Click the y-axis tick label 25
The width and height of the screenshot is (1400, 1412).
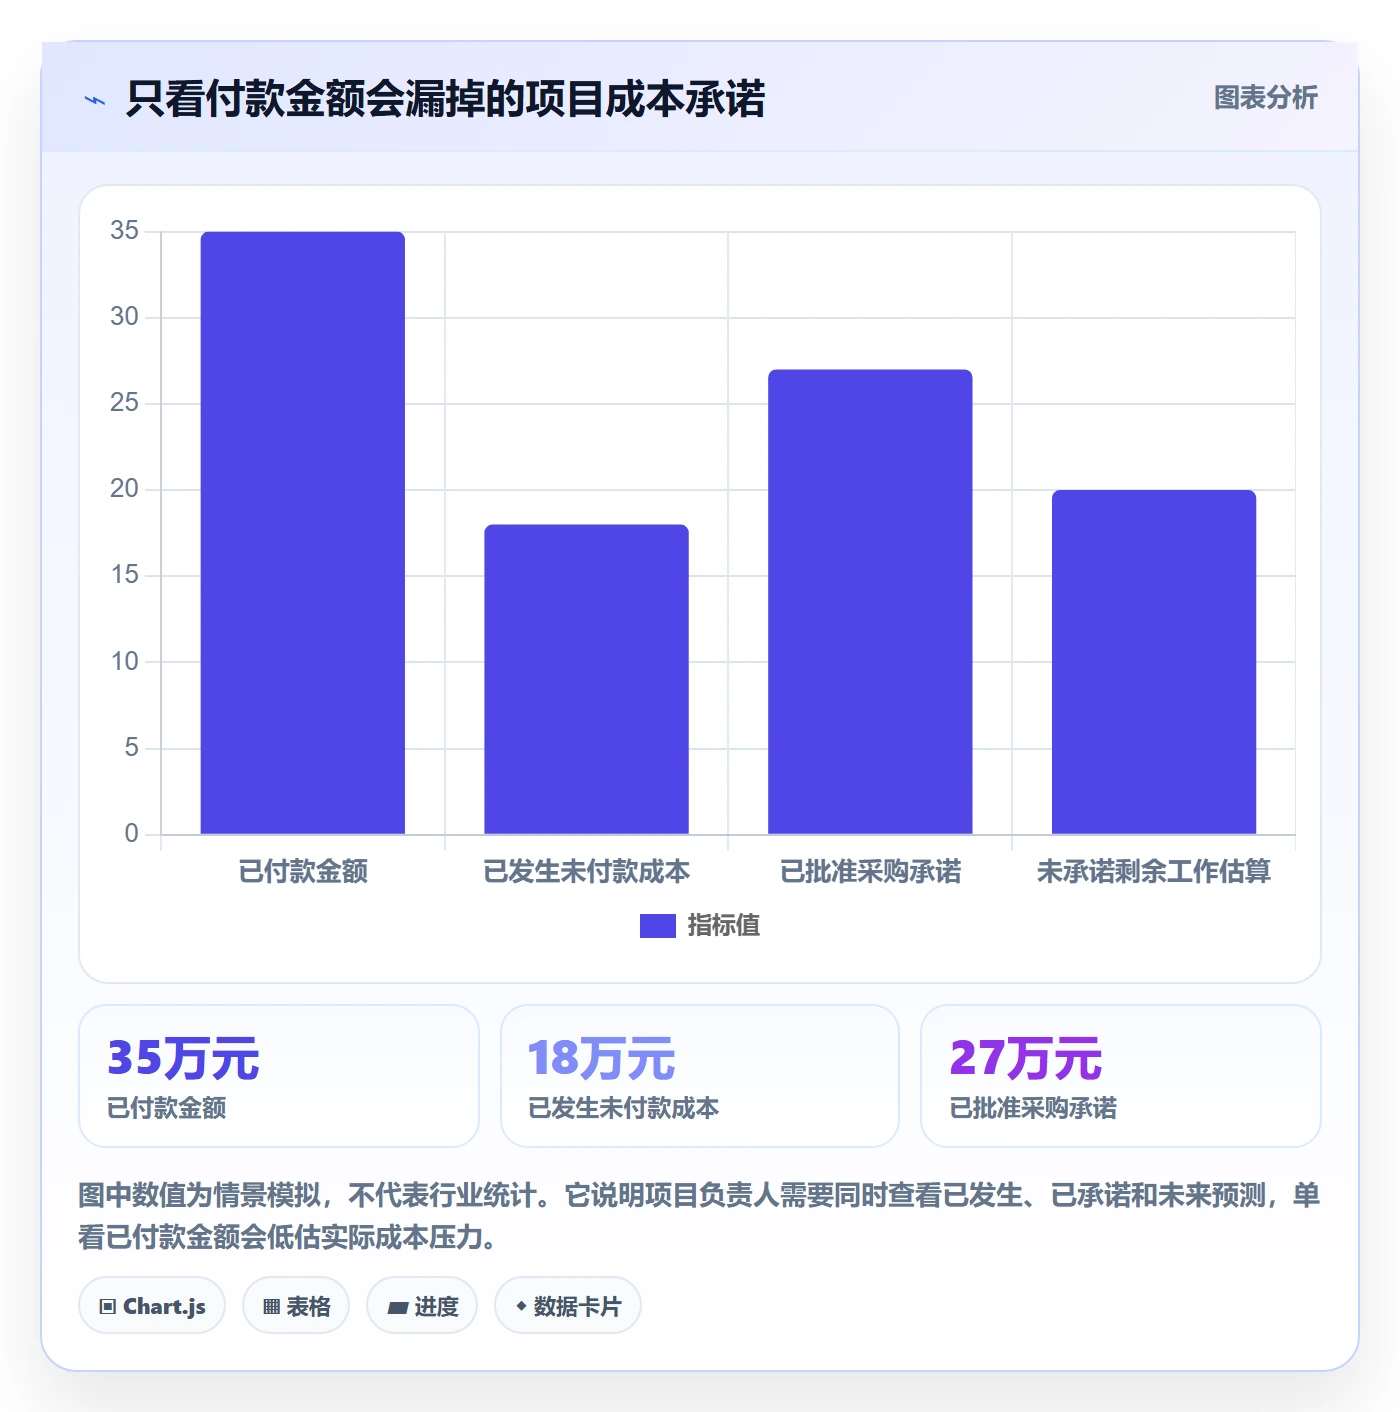tap(125, 403)
